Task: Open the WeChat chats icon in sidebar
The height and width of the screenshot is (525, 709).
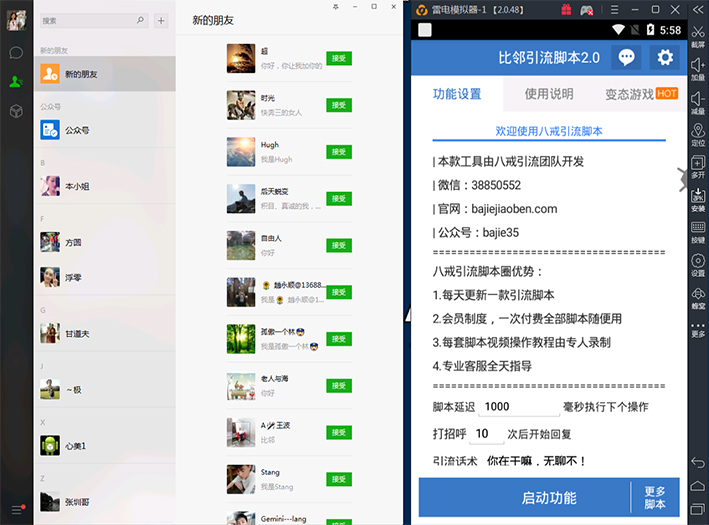Action: tap(16, 52)
